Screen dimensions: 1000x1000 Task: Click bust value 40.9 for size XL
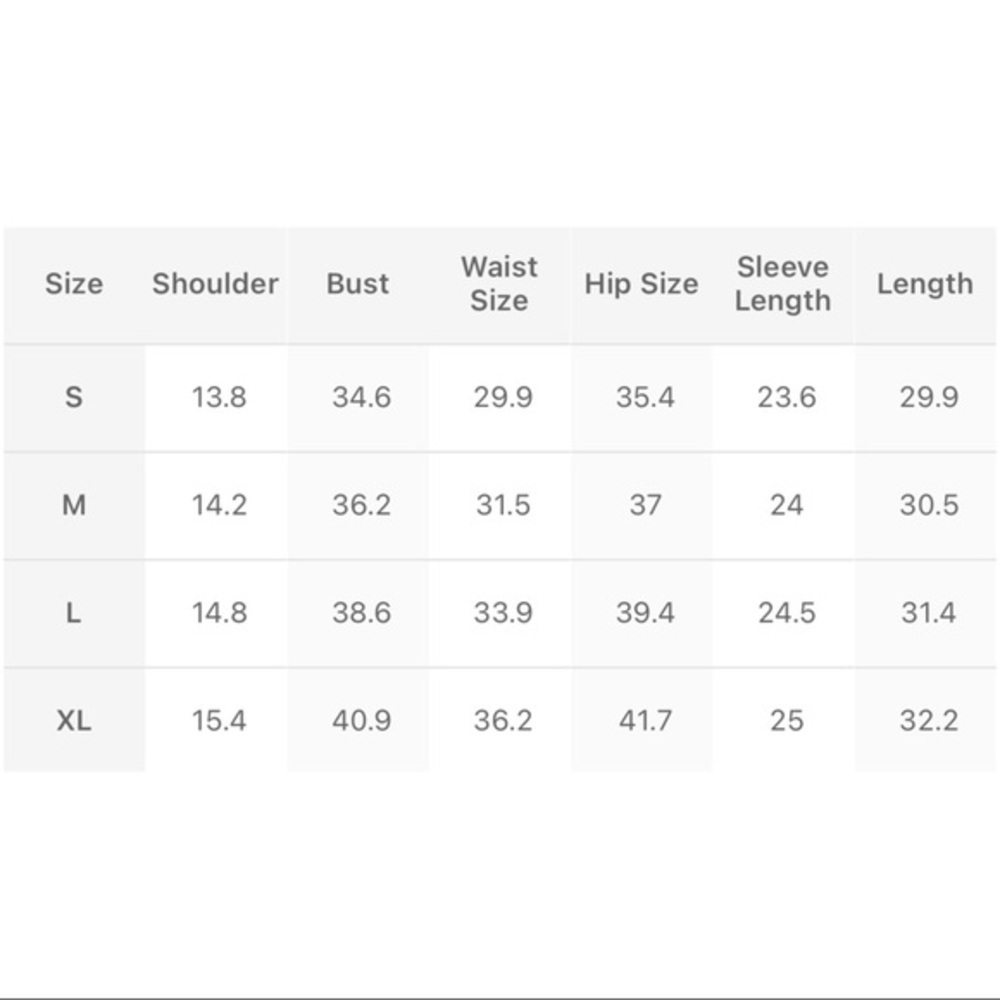tap(361, 720)
